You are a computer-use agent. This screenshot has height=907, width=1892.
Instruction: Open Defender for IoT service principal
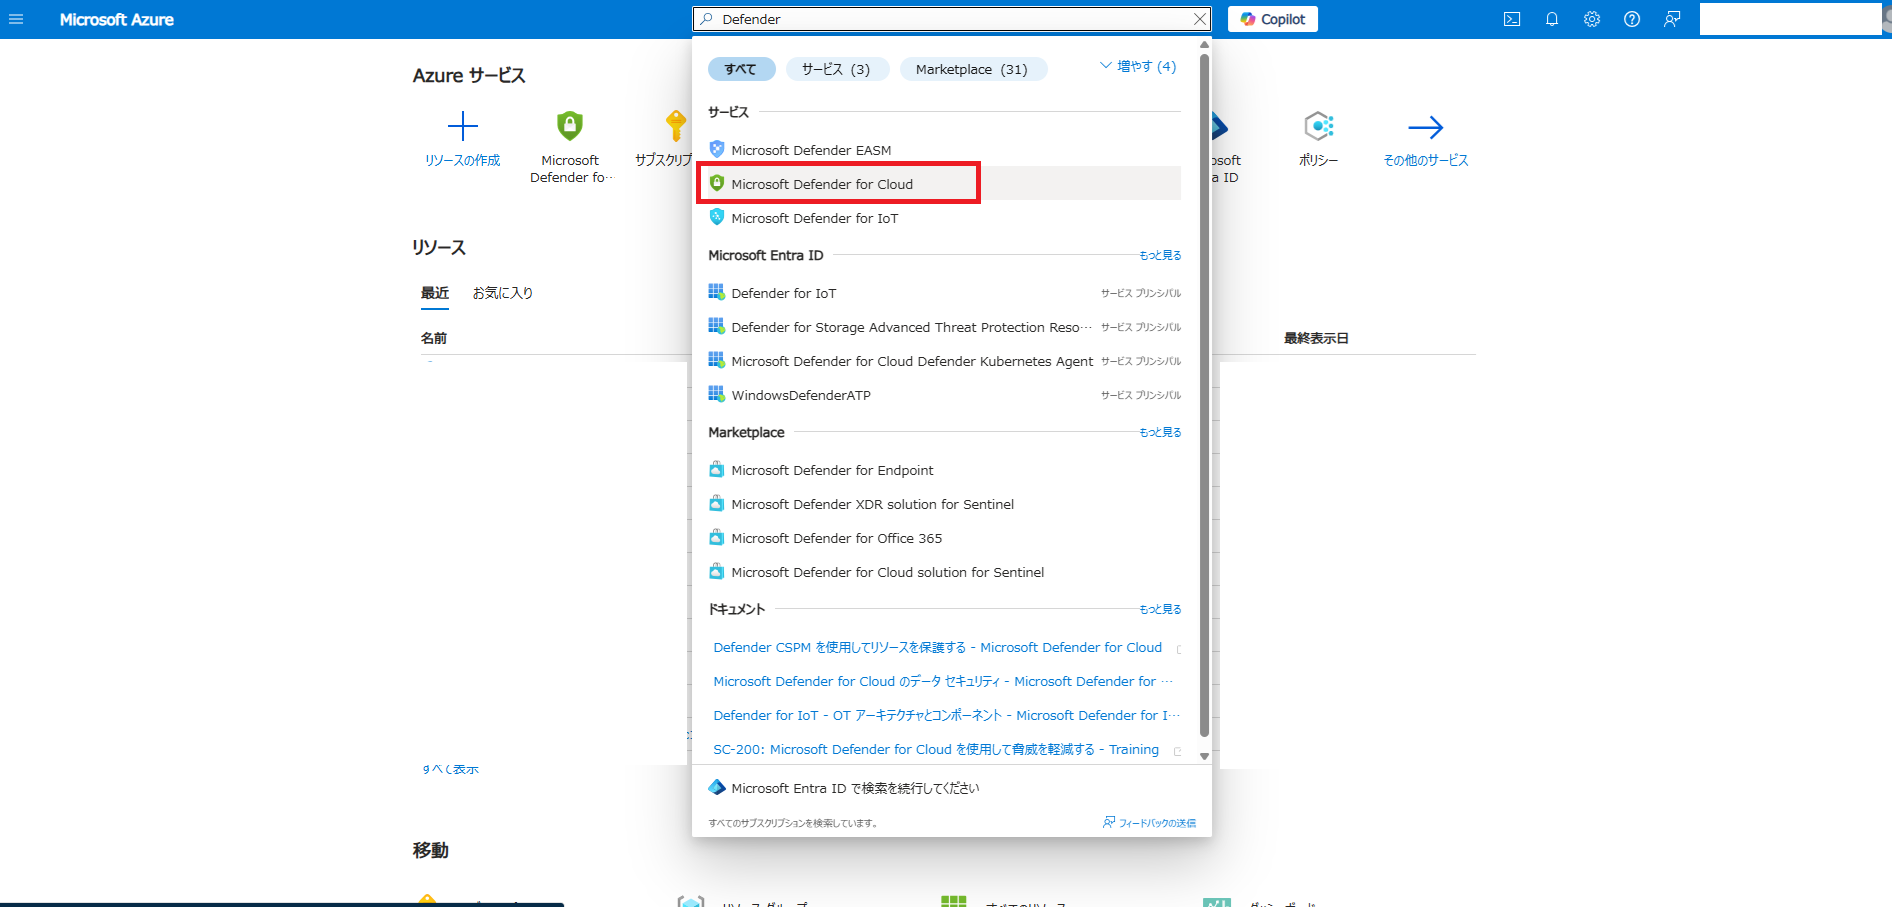point(944,293)
